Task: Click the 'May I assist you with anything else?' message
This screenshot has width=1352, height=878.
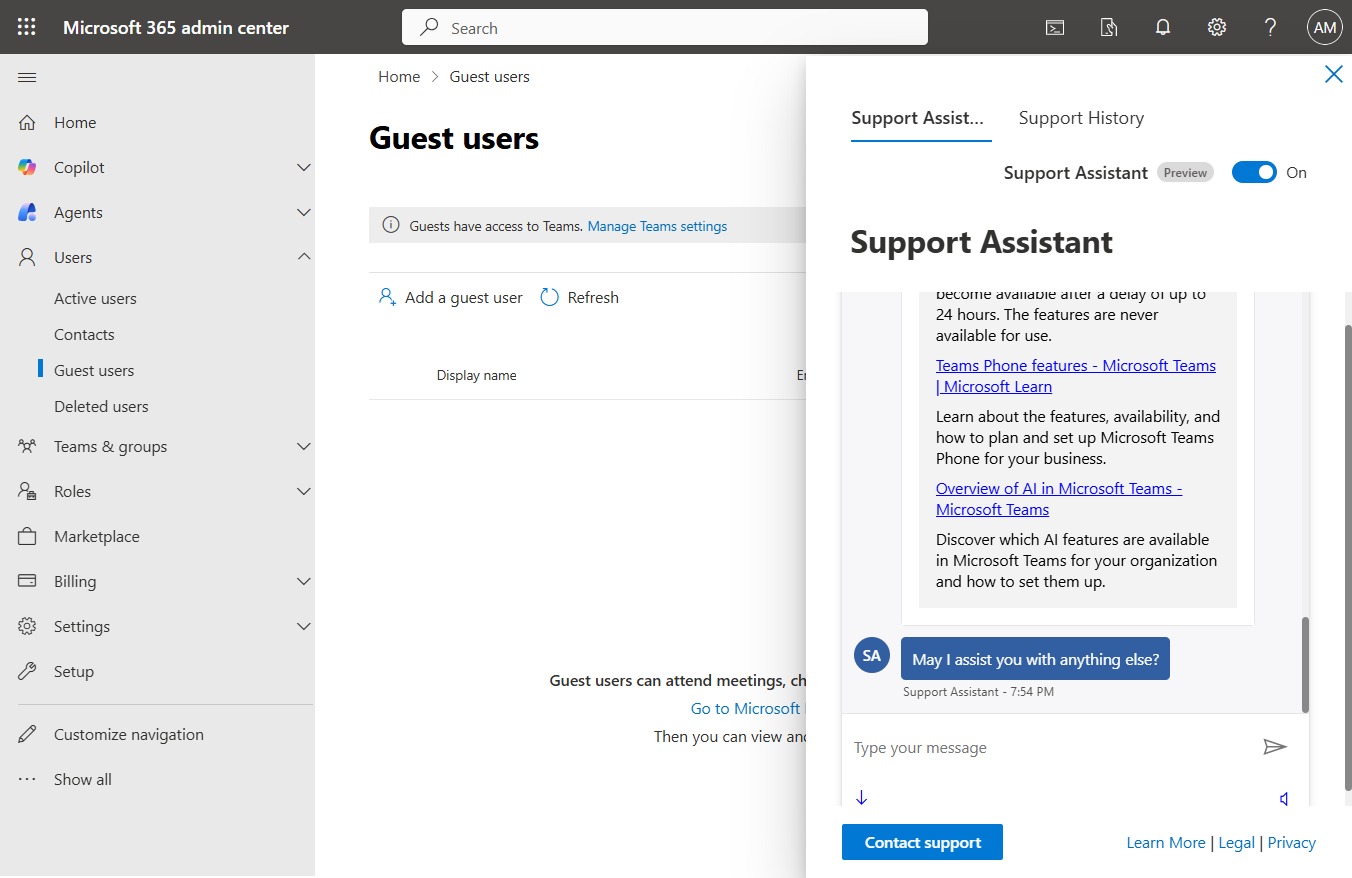Action: point(1035,659)
